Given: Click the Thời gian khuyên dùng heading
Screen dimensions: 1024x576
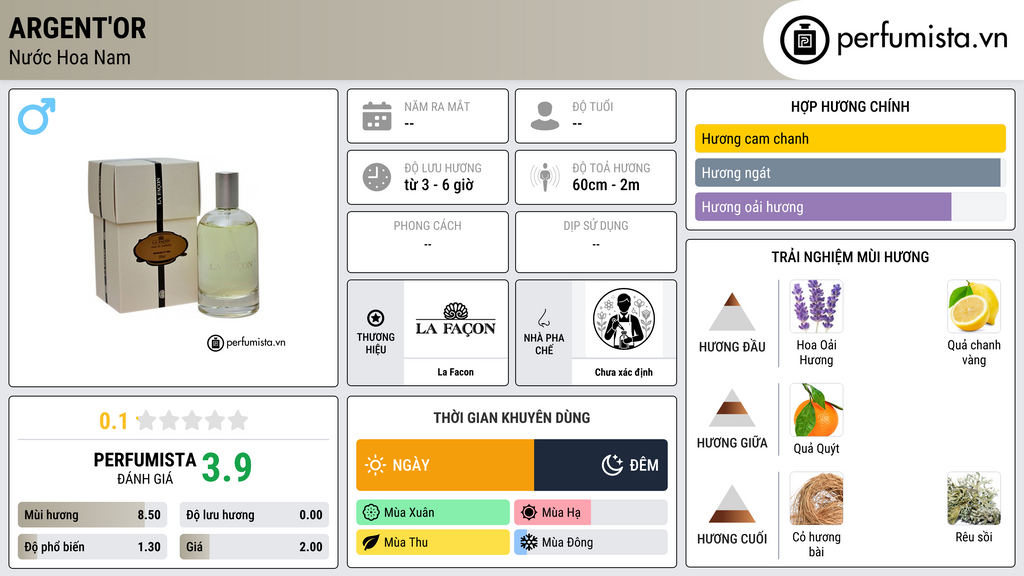Looking at the screenshot, I should pos(512,417).
